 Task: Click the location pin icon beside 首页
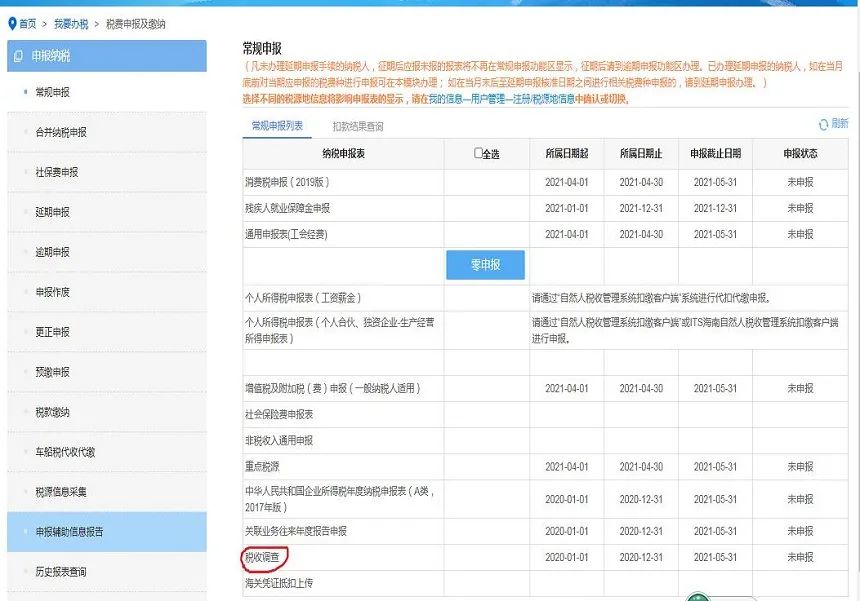tap(12, 24)
